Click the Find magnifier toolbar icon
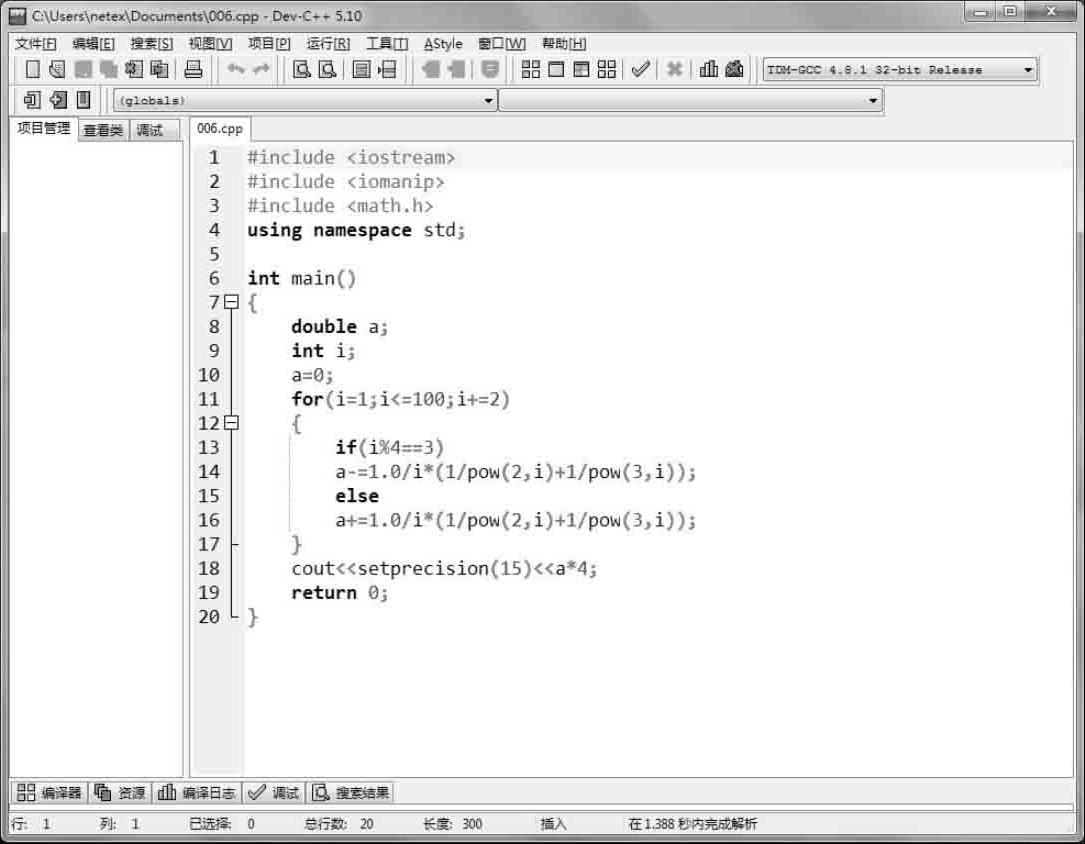Viewport: 1085px width, 844px height. tap(301, 70)
